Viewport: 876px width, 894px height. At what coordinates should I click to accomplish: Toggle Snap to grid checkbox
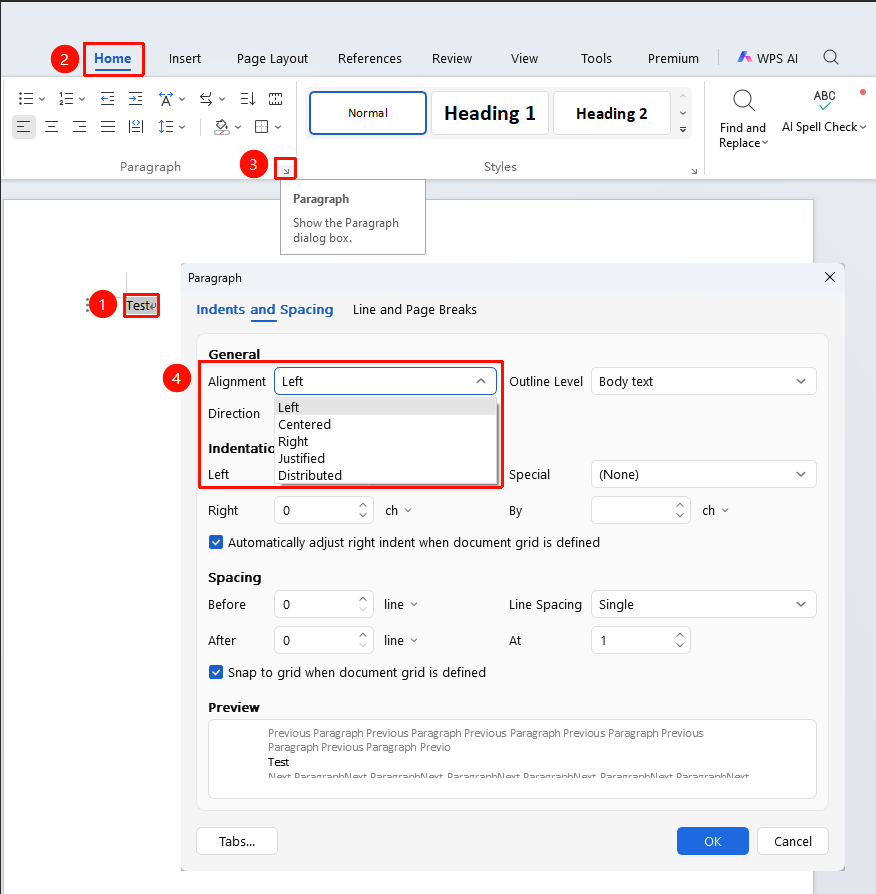point(216,672)
